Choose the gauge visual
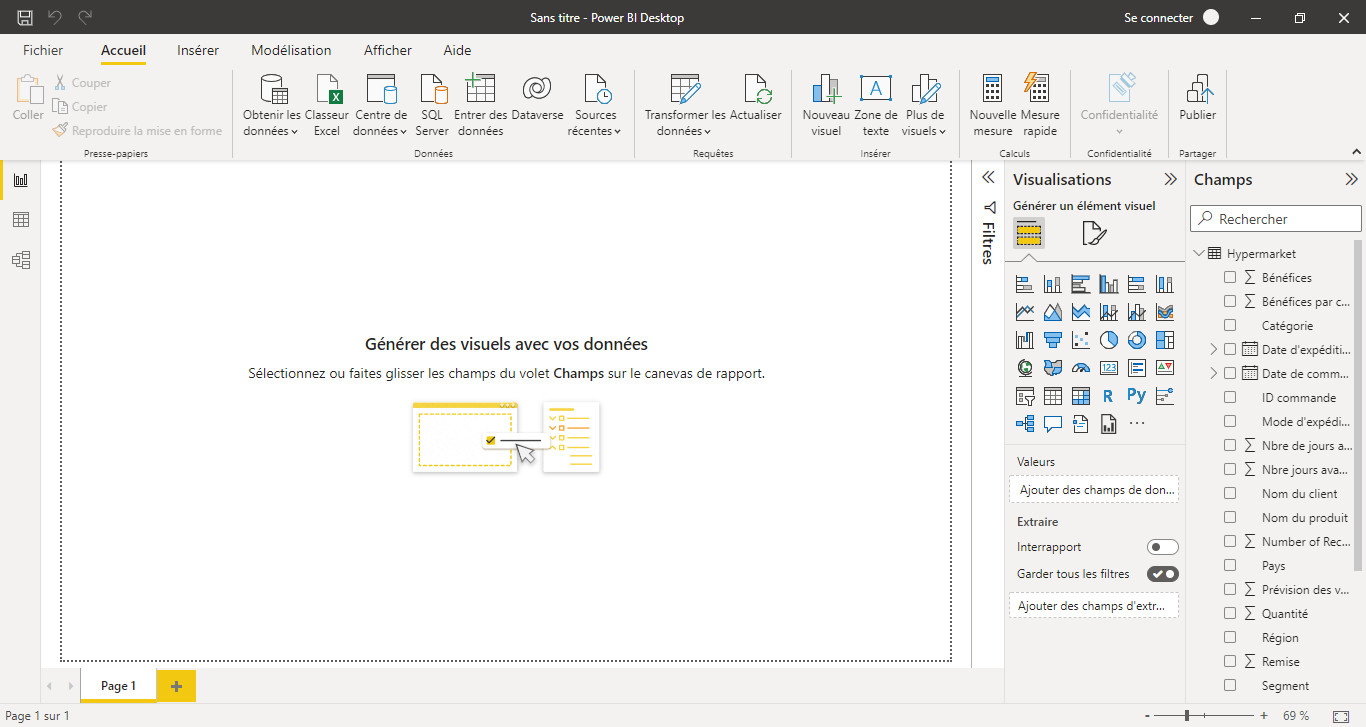 (x=1080, y=368)
